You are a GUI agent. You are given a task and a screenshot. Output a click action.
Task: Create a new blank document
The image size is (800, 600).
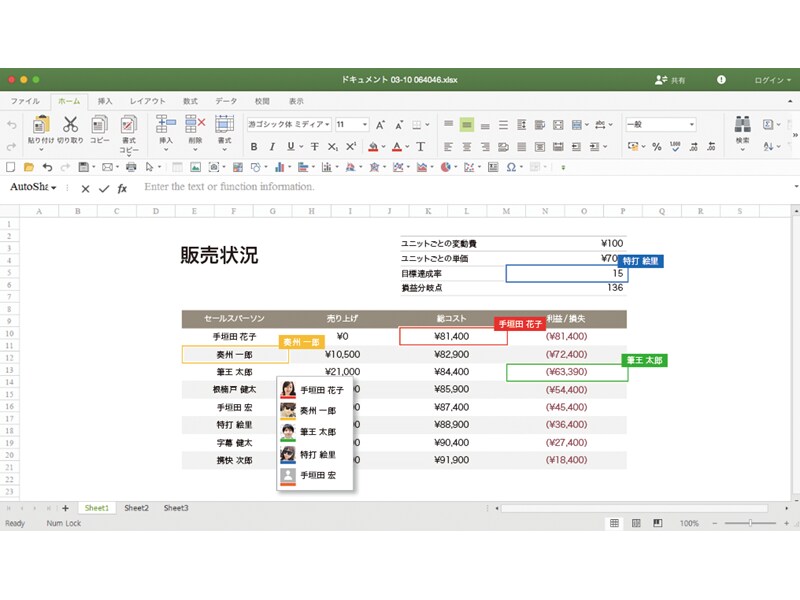[10, 167]
